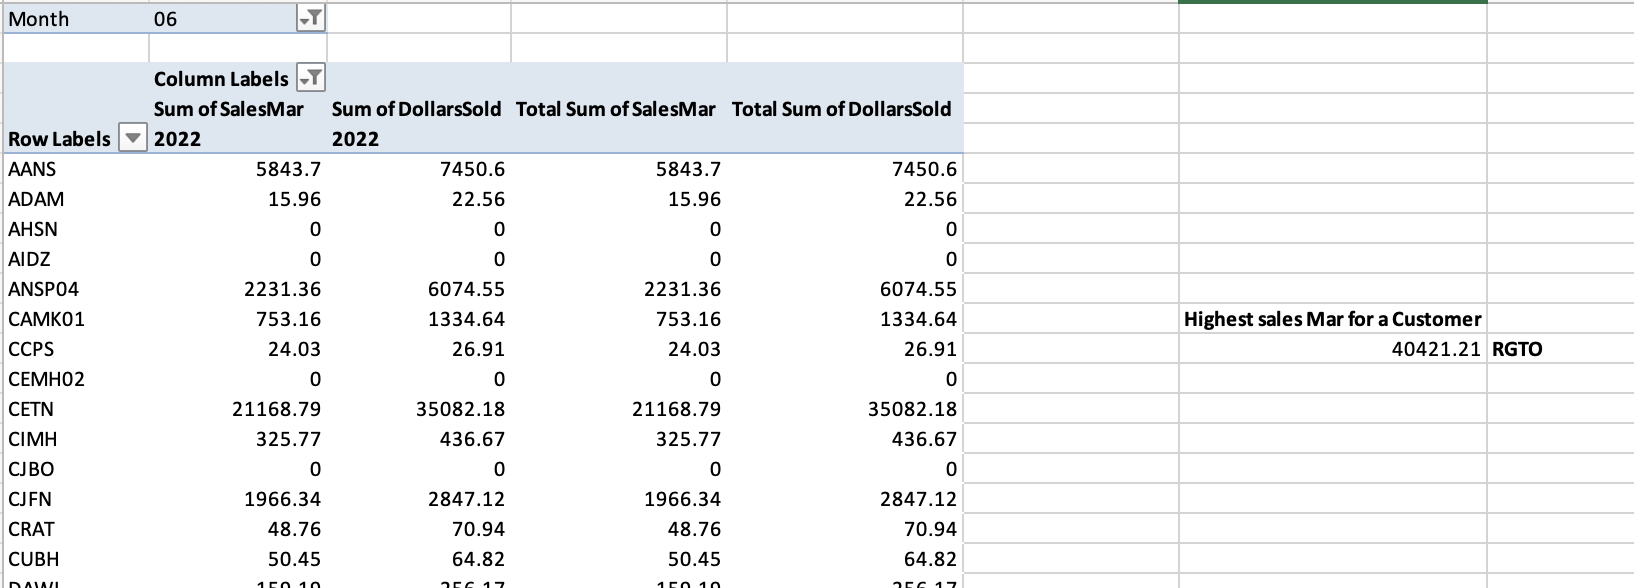This screenshot has width=1634, height=588.
Task: Click the Total Sum of DollarsSold header
Action: pos(842,109)
